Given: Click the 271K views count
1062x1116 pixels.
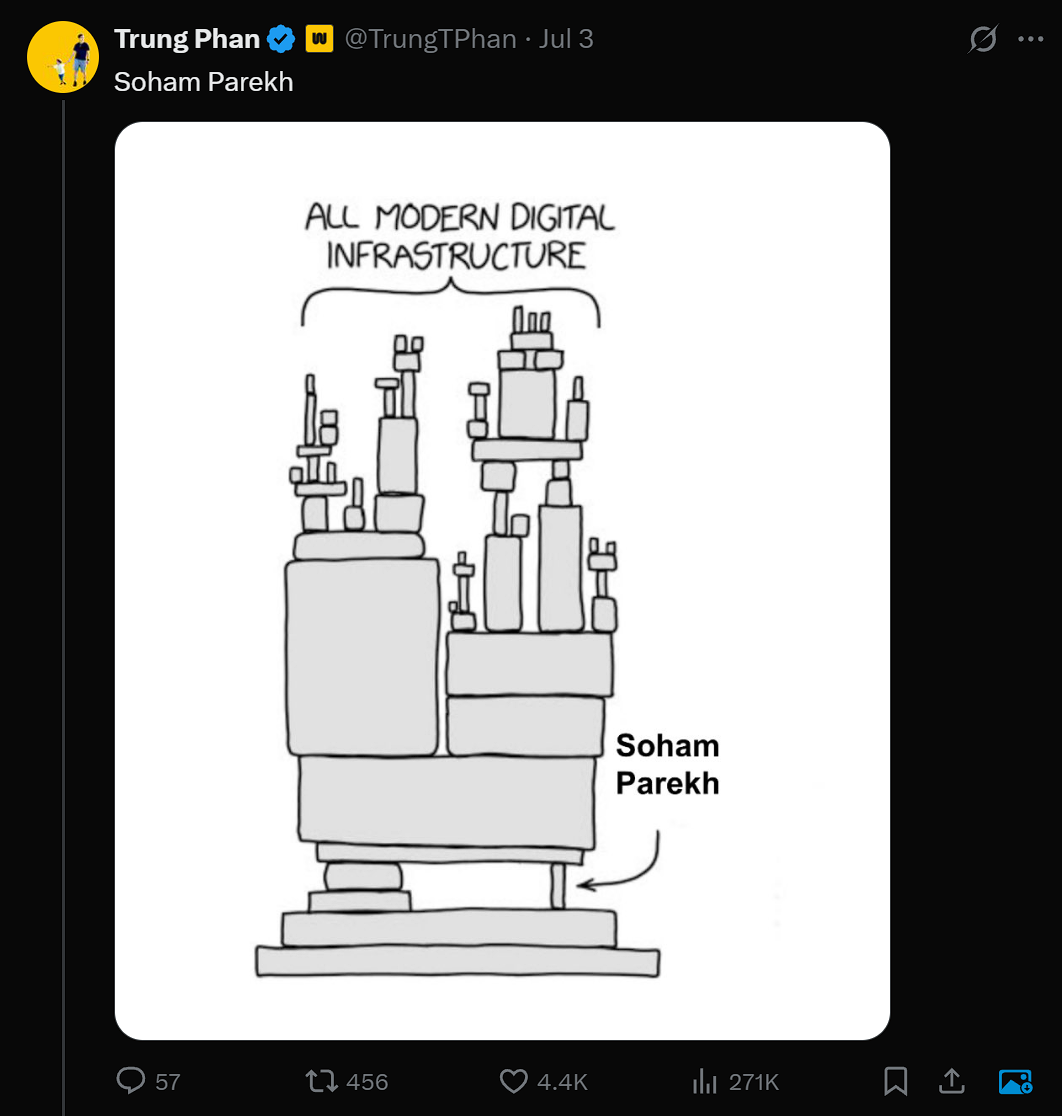Looking at the screenshot, I should [754, 1082].
